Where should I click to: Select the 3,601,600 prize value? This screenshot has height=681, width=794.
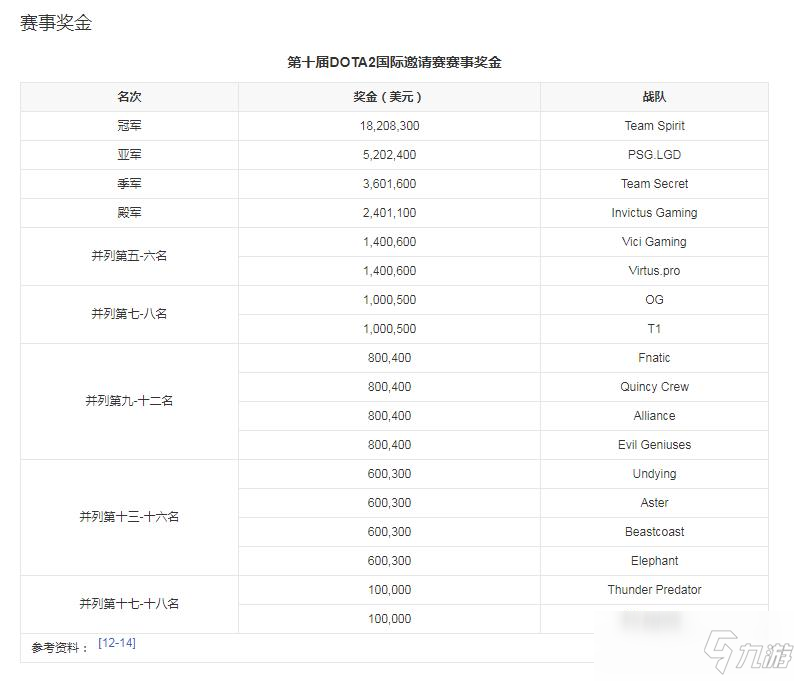tap(389, 183)
